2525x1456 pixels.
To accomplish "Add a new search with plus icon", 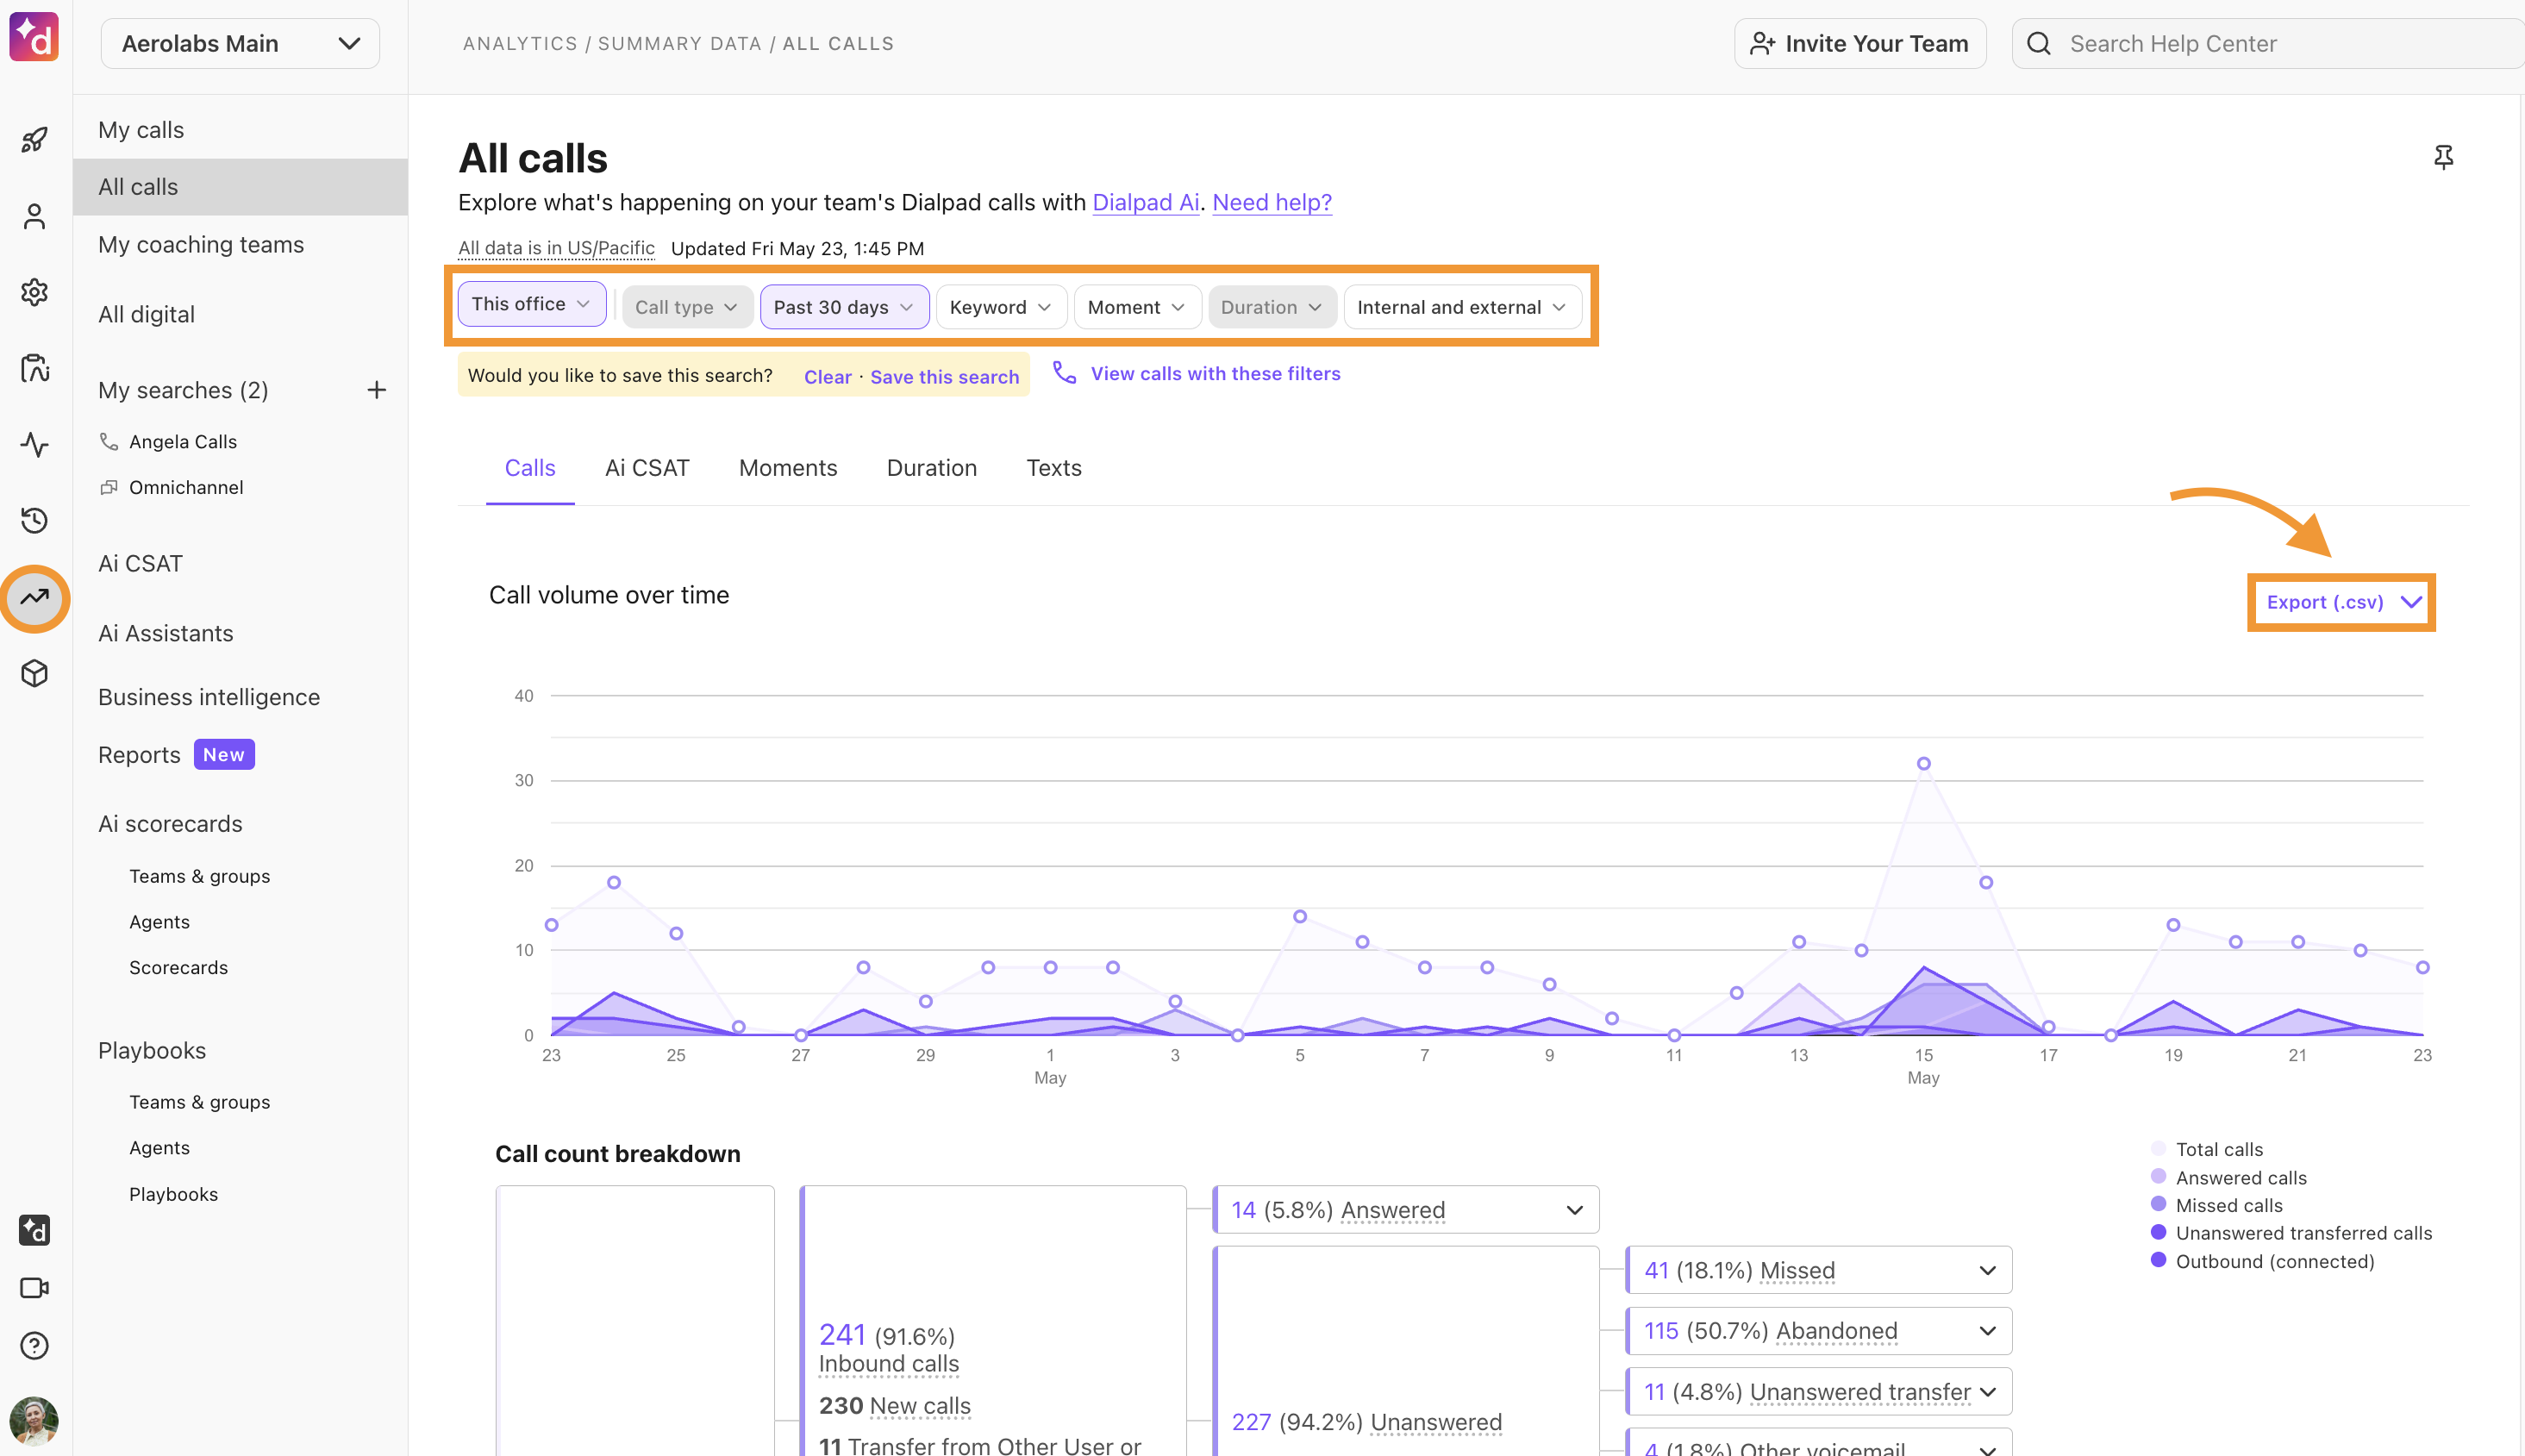I will [376, 390].
